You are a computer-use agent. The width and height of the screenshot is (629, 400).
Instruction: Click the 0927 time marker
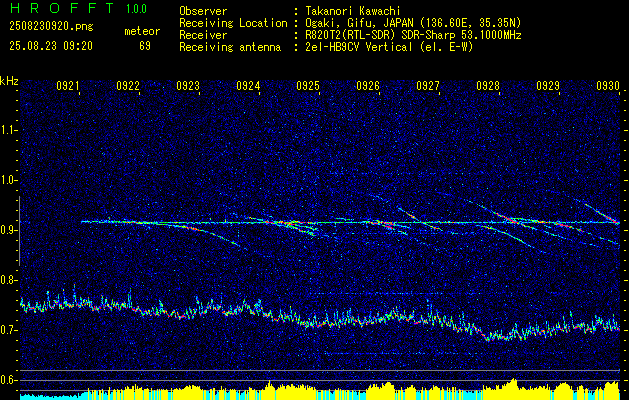coord(428,85)
